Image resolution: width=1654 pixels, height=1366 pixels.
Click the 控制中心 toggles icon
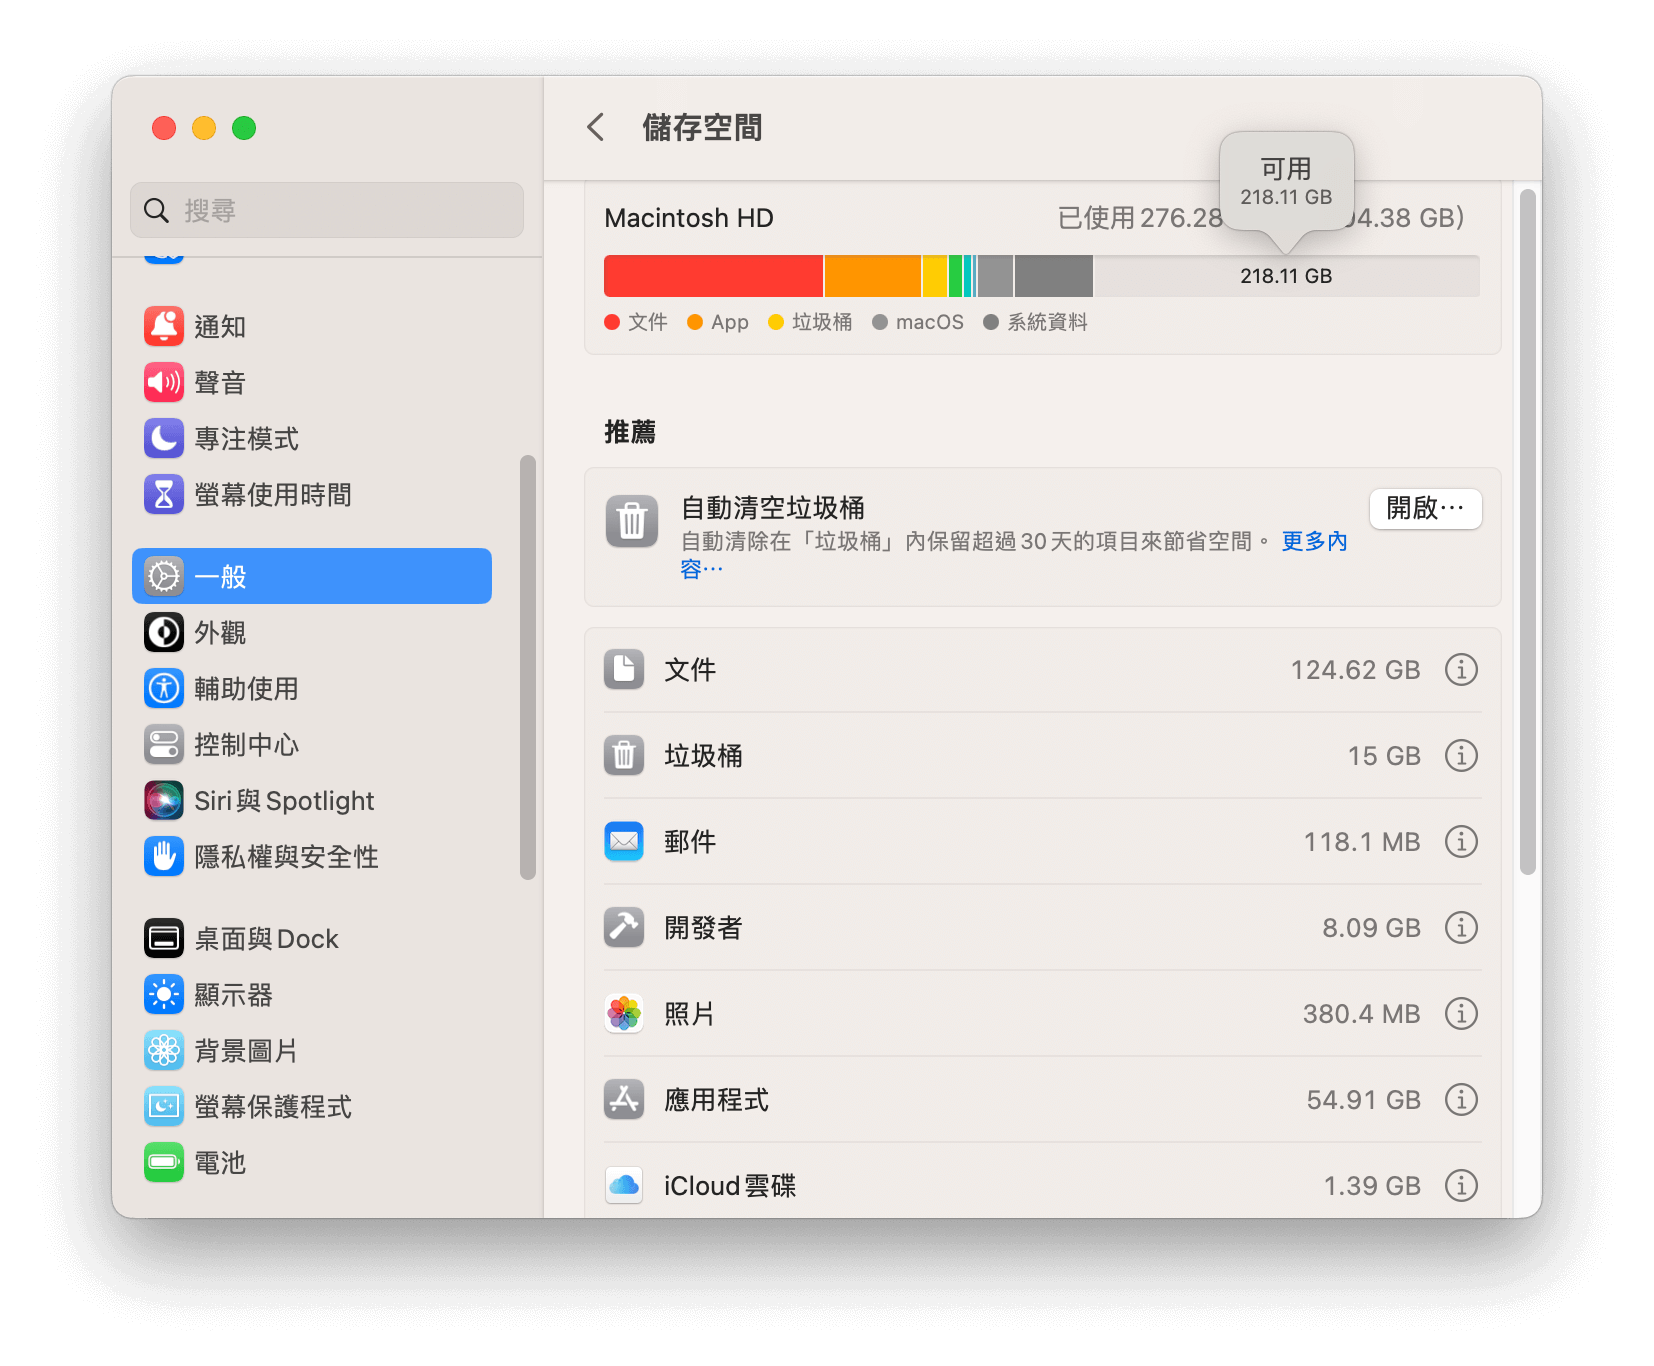point(164,744)
